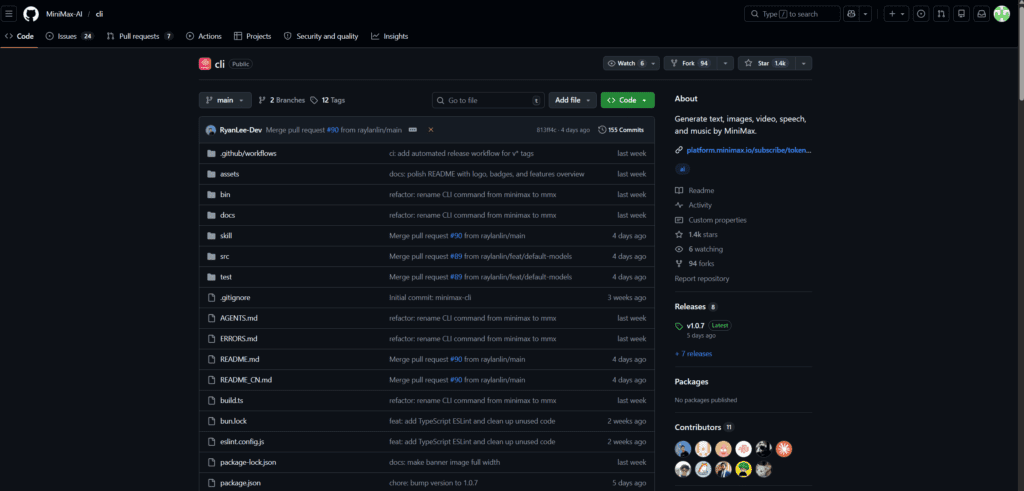Open the repositories icon in the top header
This screenshot has width=1024, height=491.
click(961, 14)
